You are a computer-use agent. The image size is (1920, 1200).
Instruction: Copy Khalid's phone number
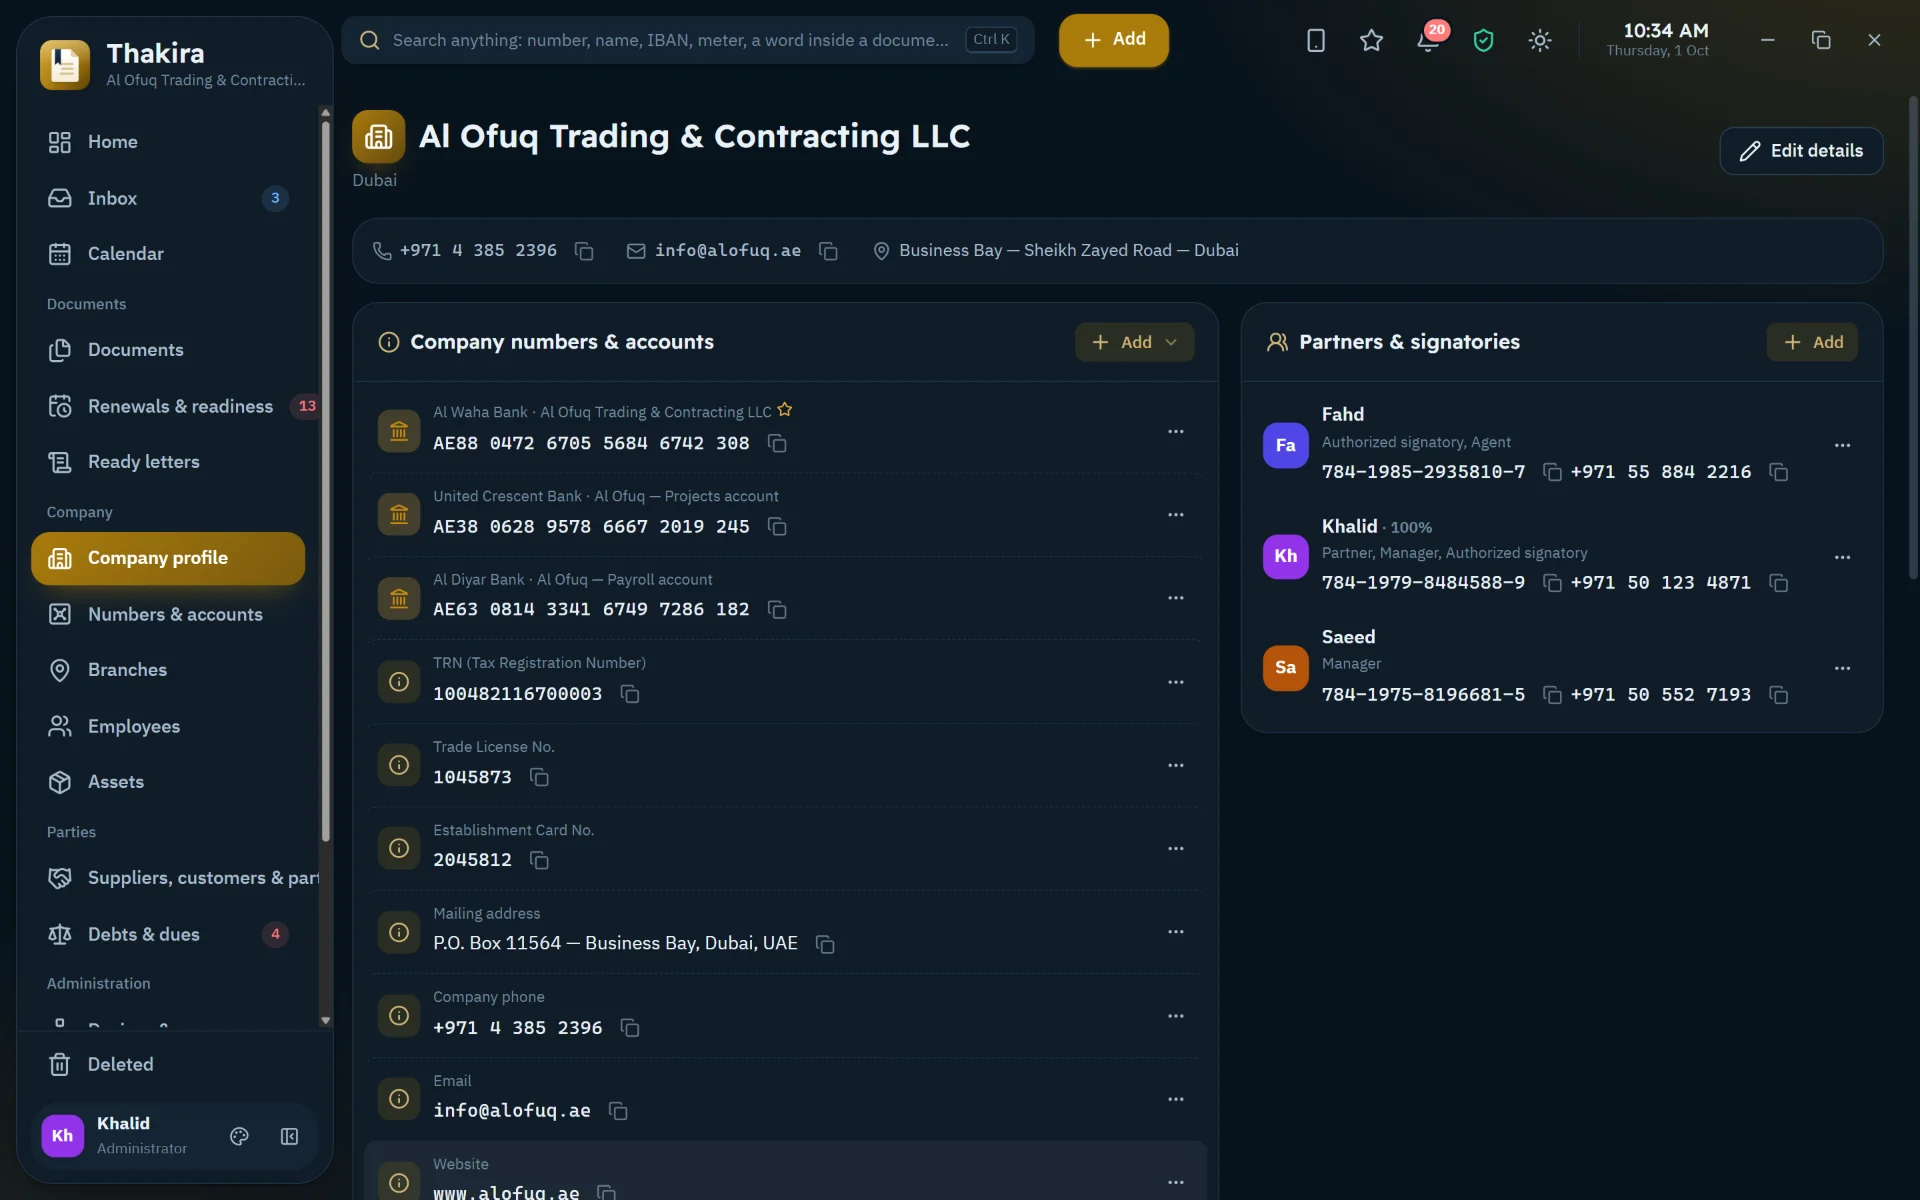[x=1778, y=583]
